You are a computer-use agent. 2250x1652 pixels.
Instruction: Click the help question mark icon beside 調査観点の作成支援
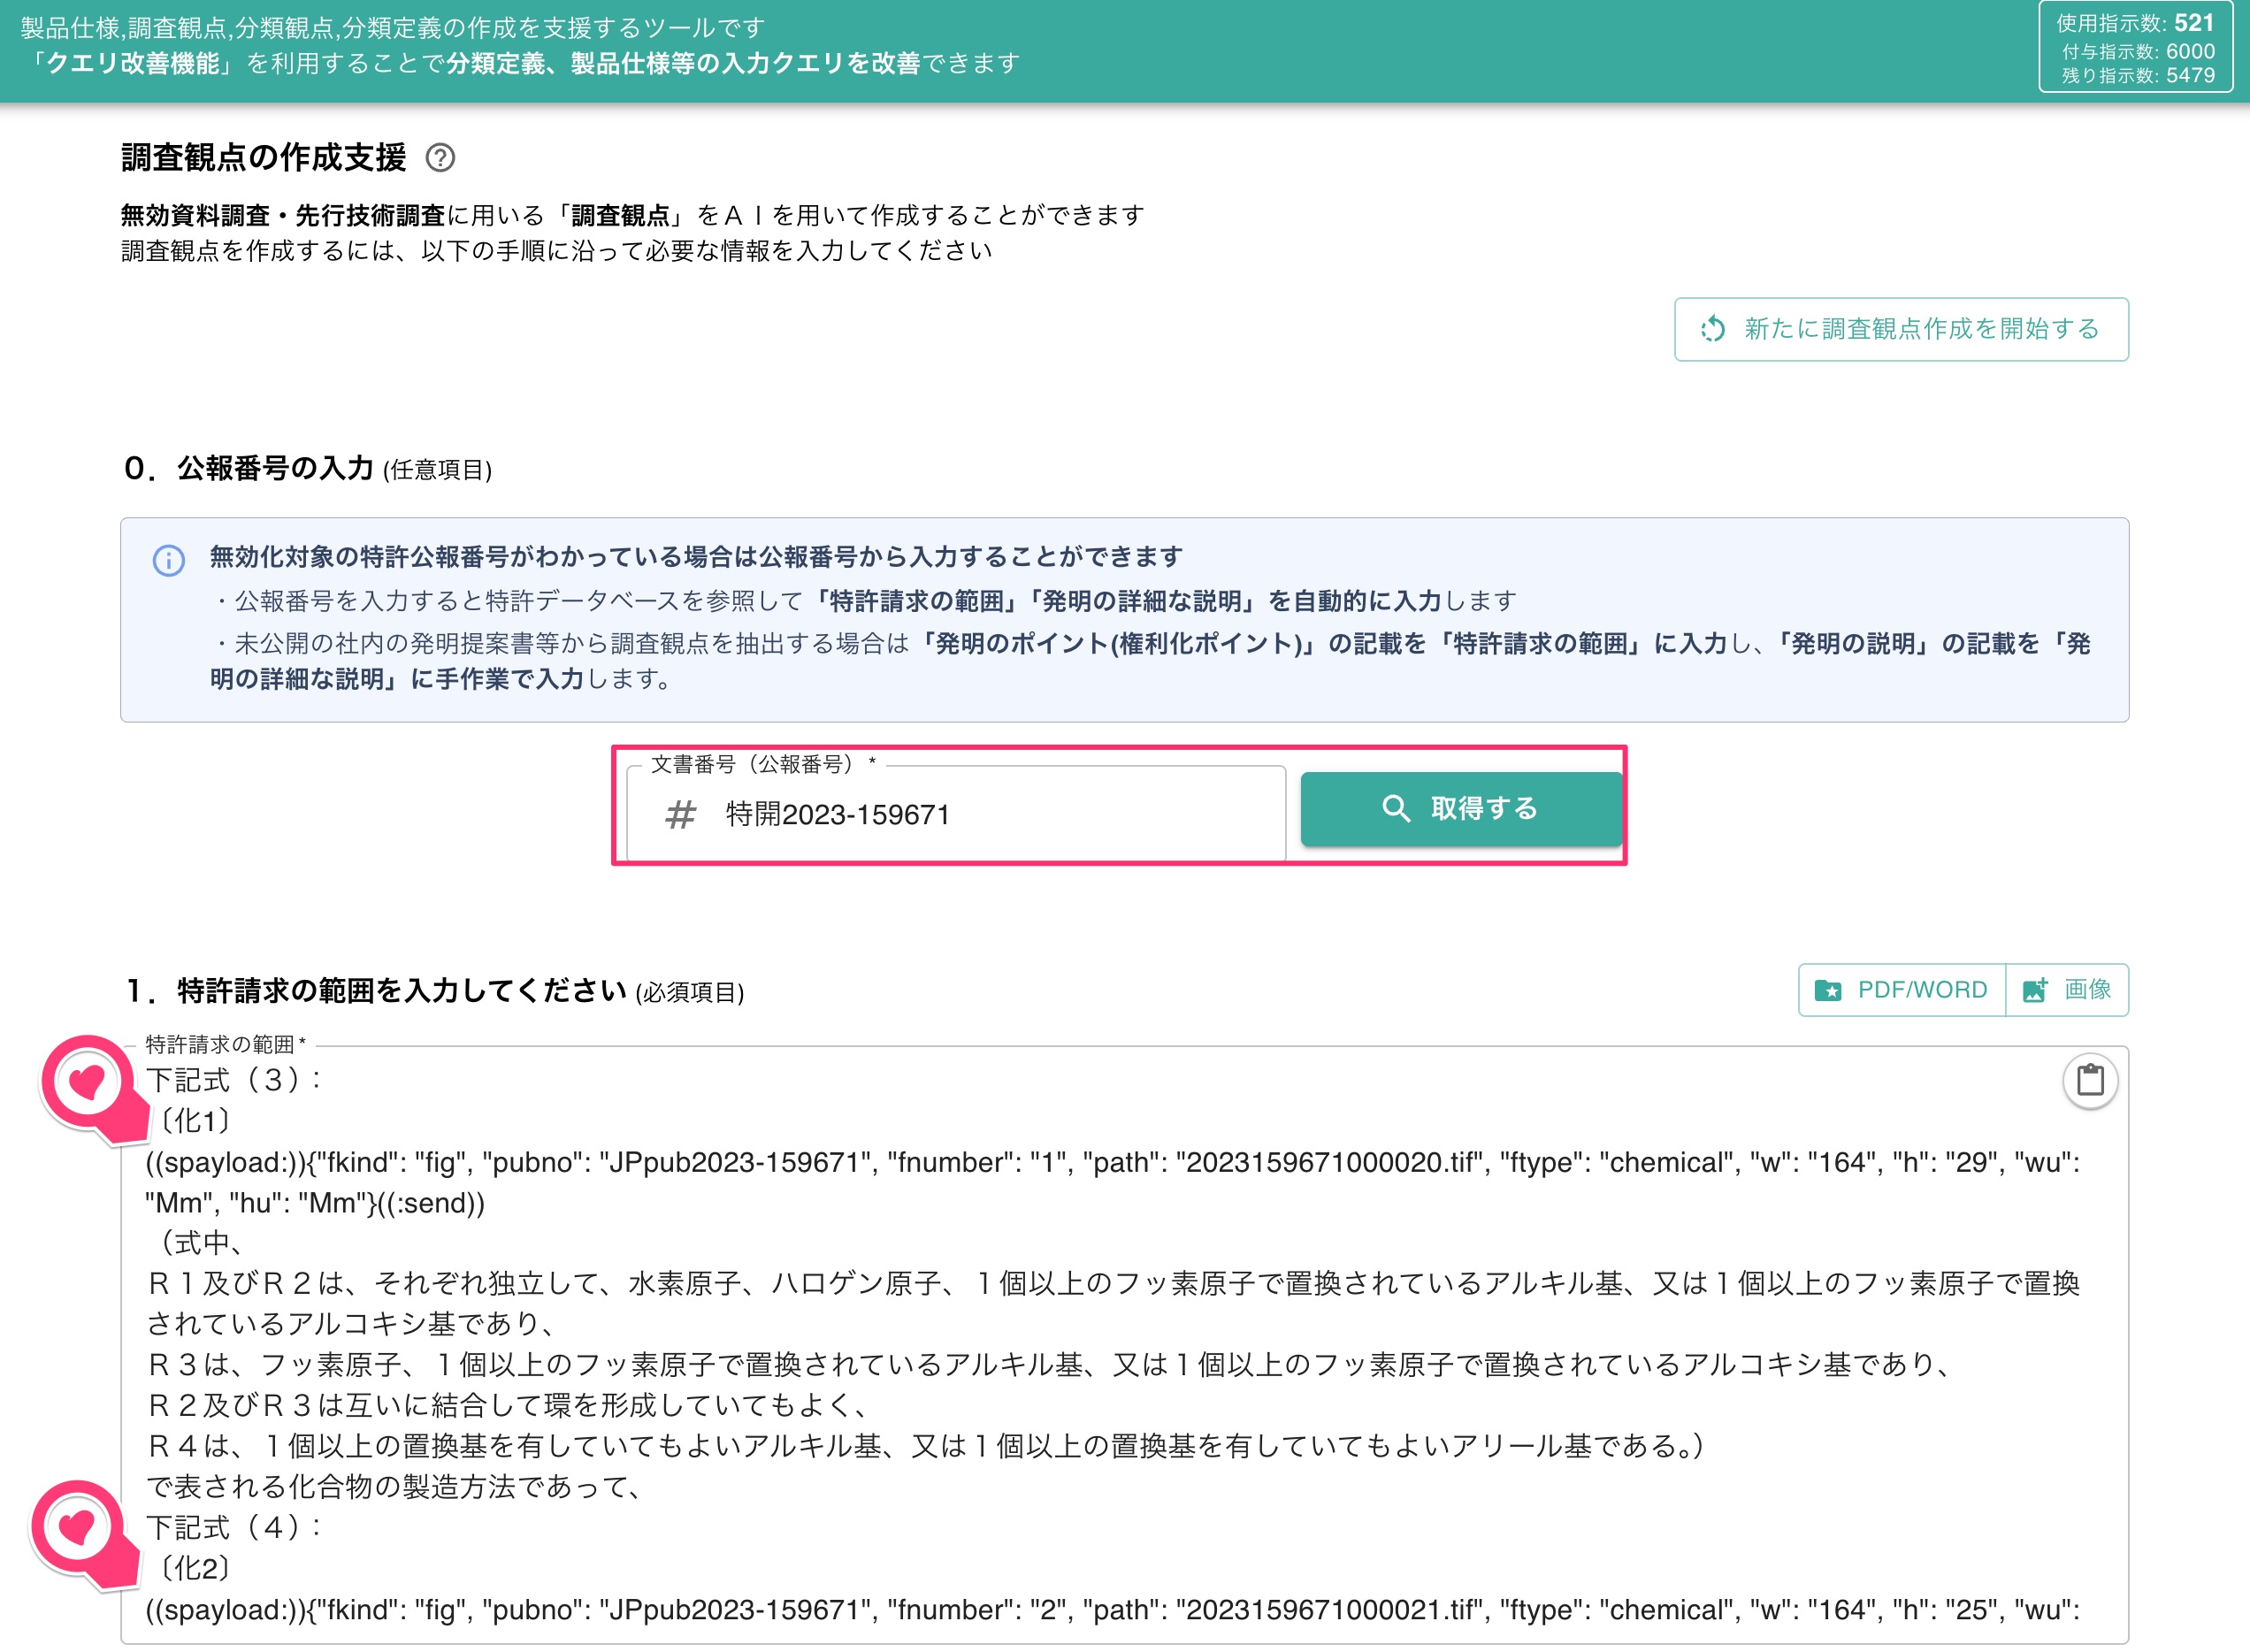(440, 158)
